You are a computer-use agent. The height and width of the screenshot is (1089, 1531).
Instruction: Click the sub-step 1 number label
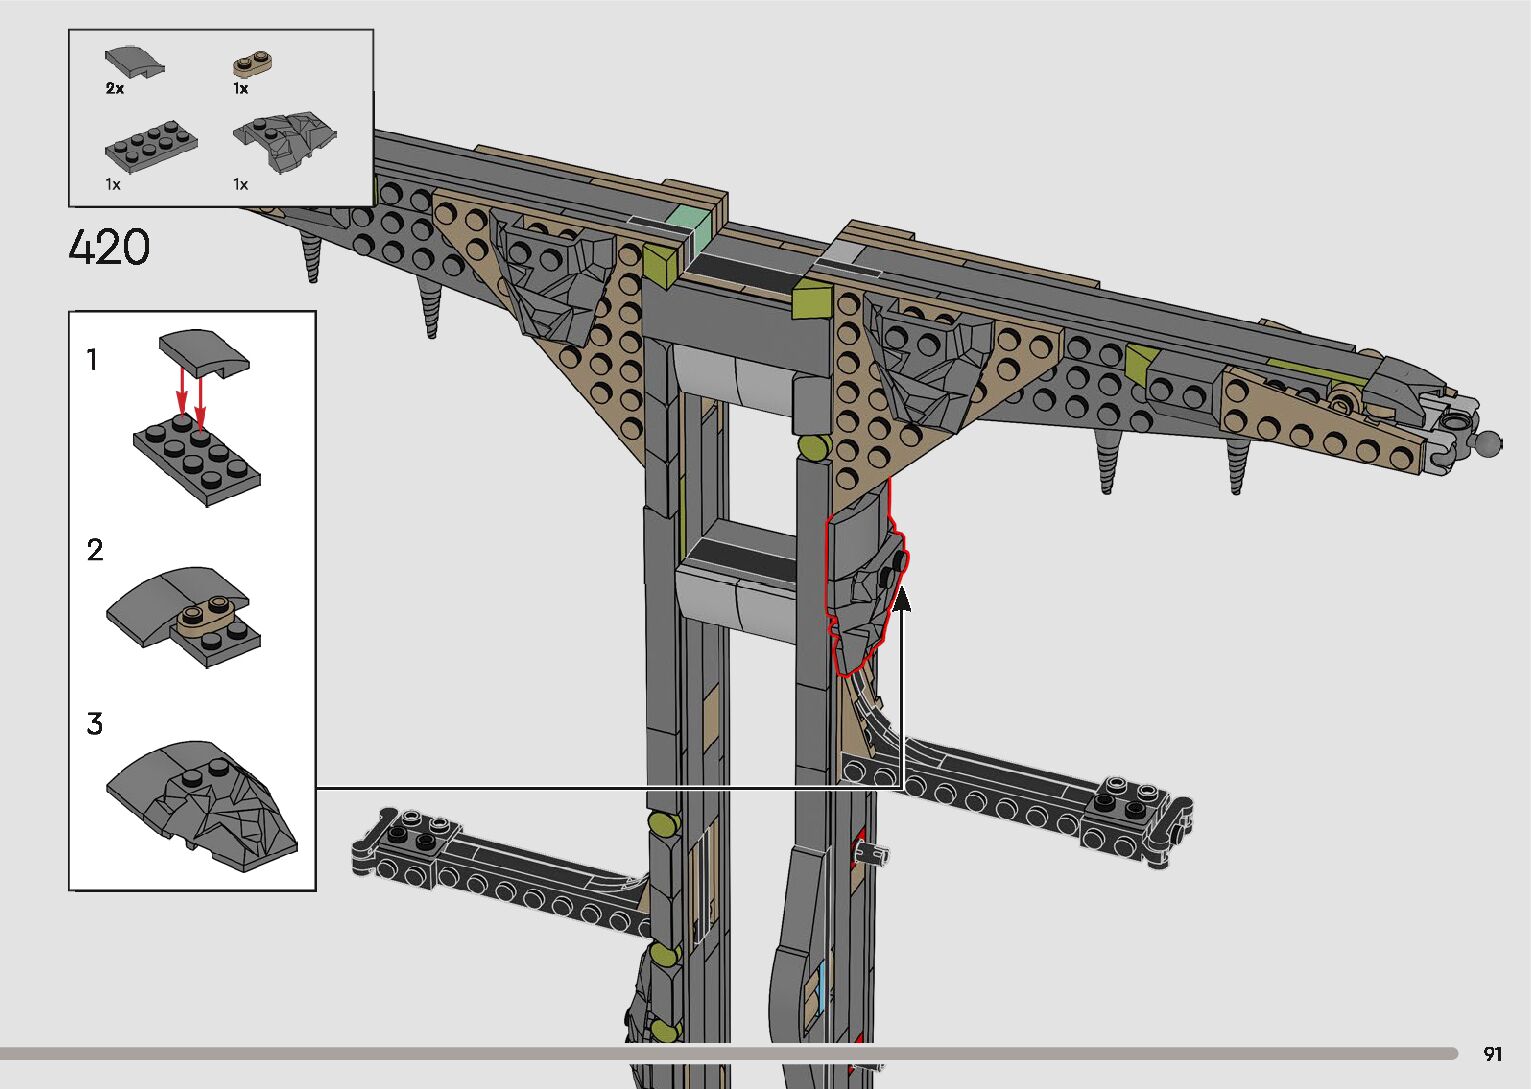pos(92,359)
